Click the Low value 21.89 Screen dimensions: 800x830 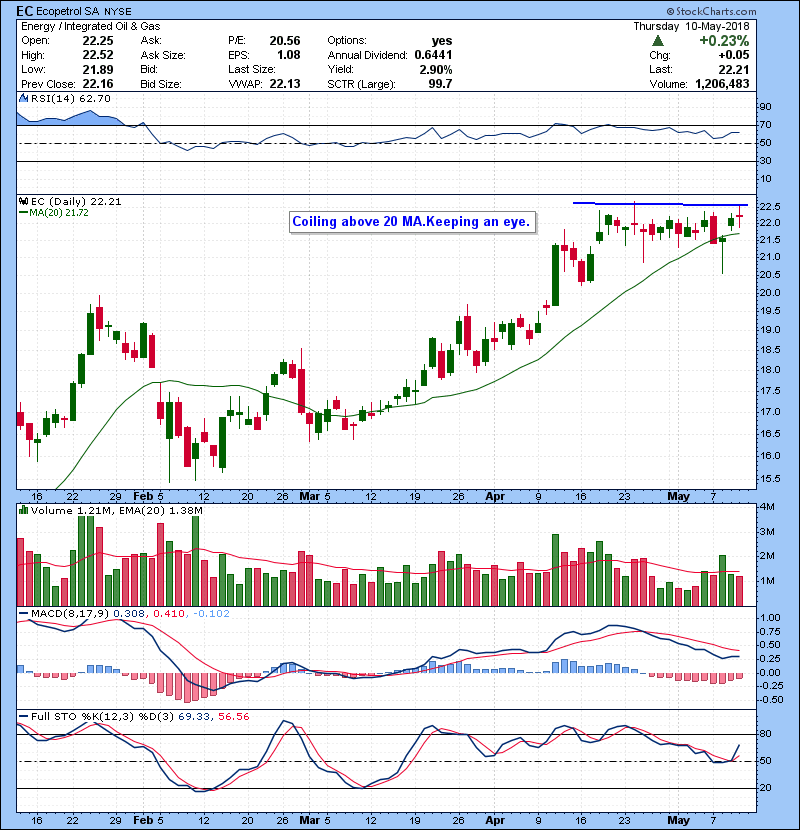tap(97, 69)
